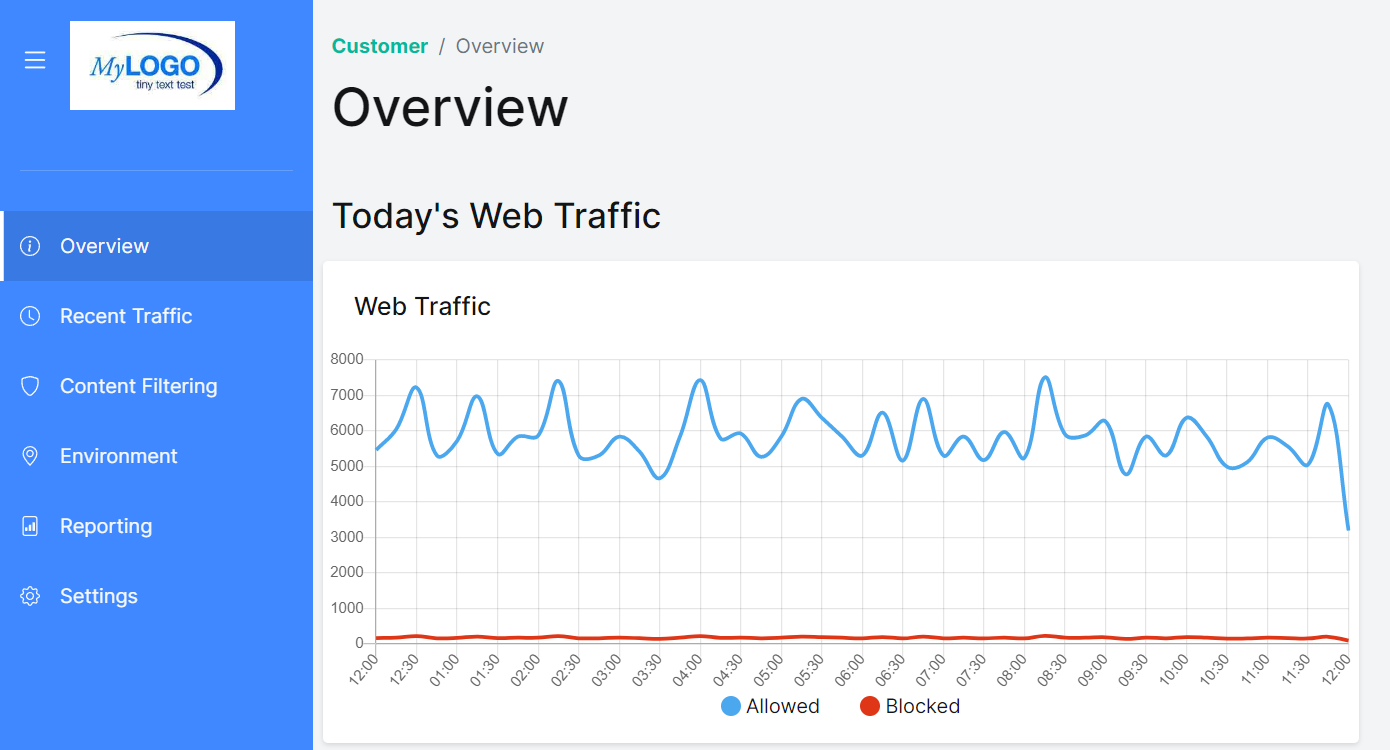1390x750 pixels.
Task: Open the Content Filtering section
Action: tap(138, 386)
